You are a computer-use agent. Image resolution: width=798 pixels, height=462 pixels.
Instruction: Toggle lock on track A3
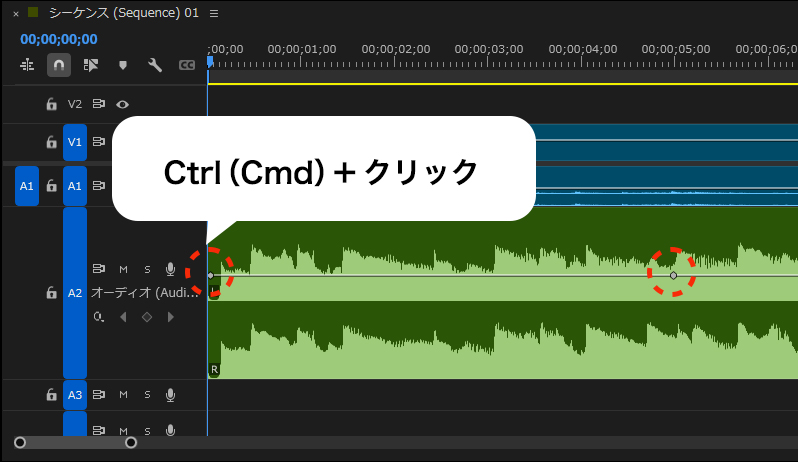tap(51, 394)
